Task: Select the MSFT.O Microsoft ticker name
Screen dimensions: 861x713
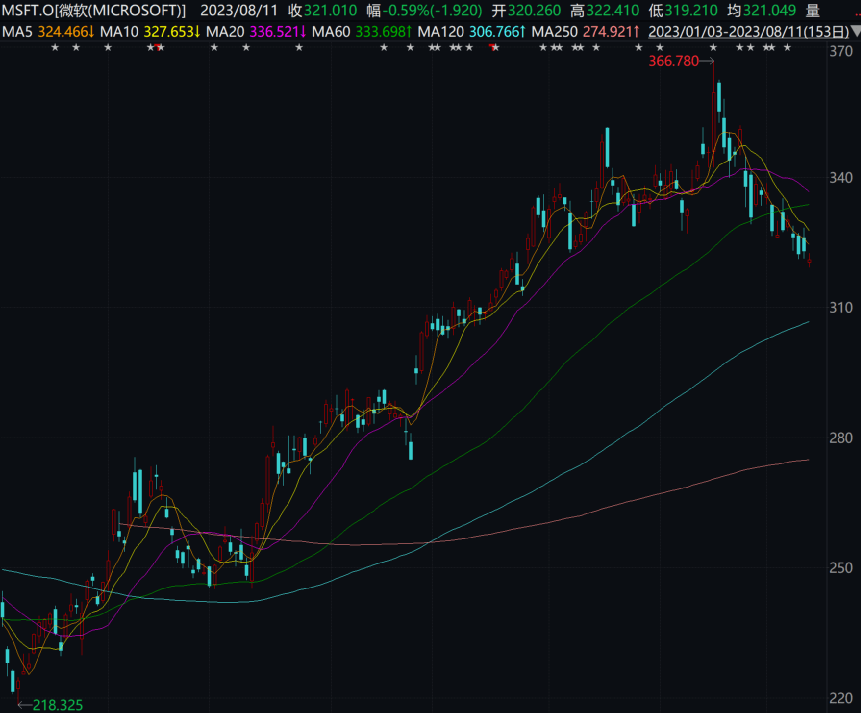Action: (94, 11)
